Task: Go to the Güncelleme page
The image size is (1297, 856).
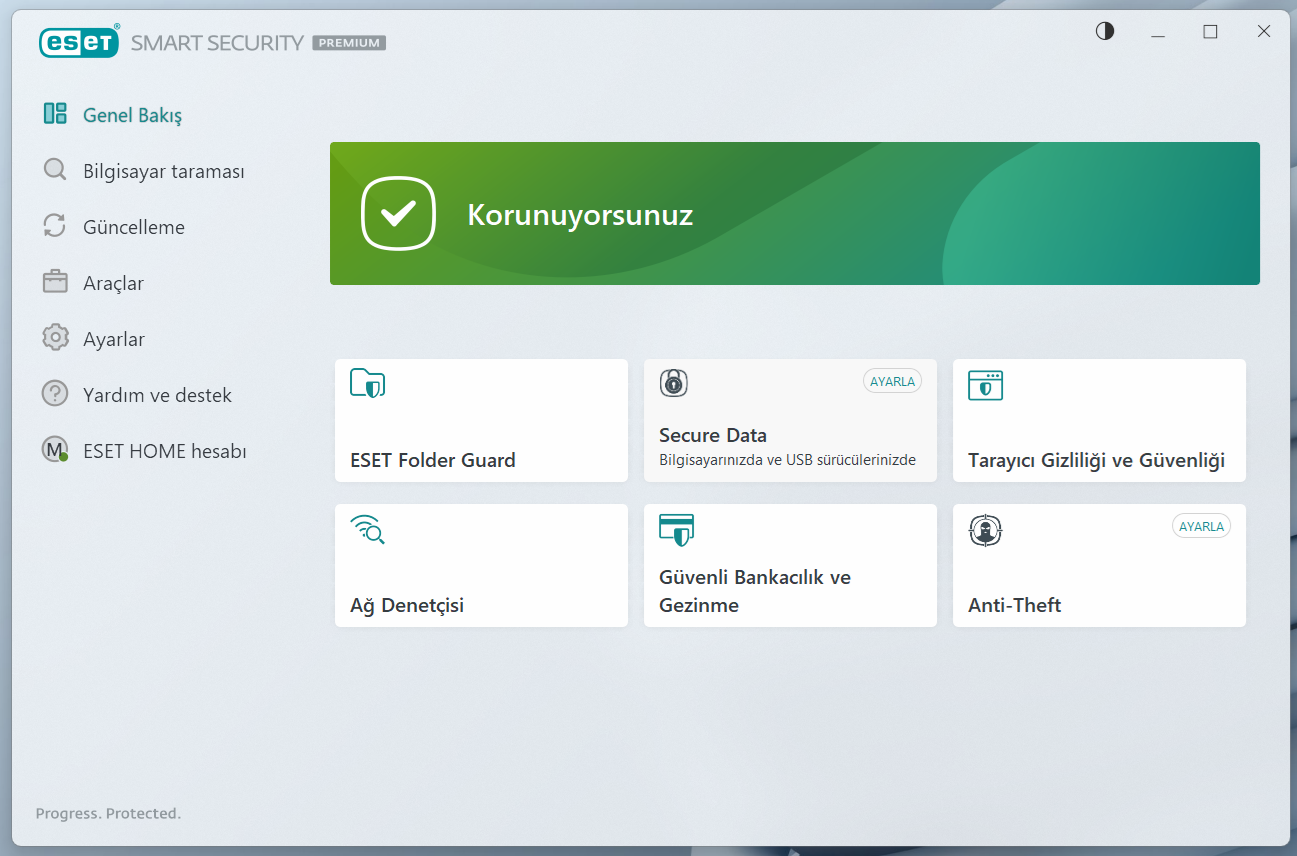Action: 134,227
